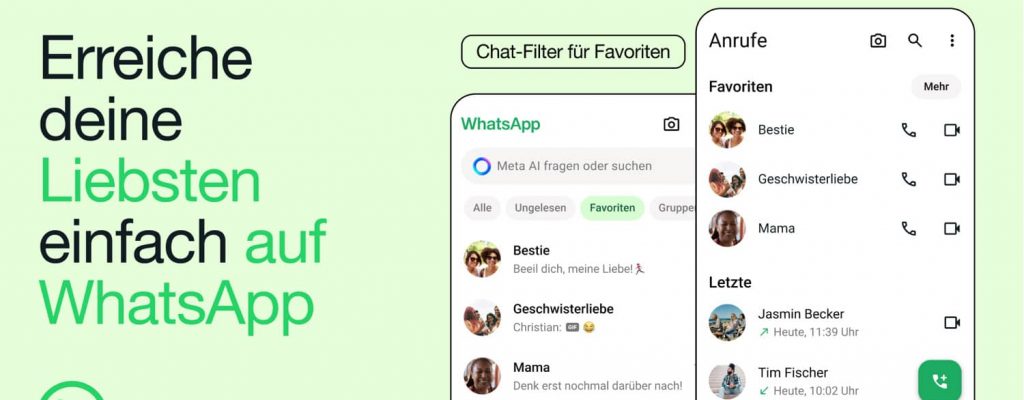This screenshot has width=1024, height=400.
Task: Voice call Geschwisterliebe group
Action: (908, 179)
